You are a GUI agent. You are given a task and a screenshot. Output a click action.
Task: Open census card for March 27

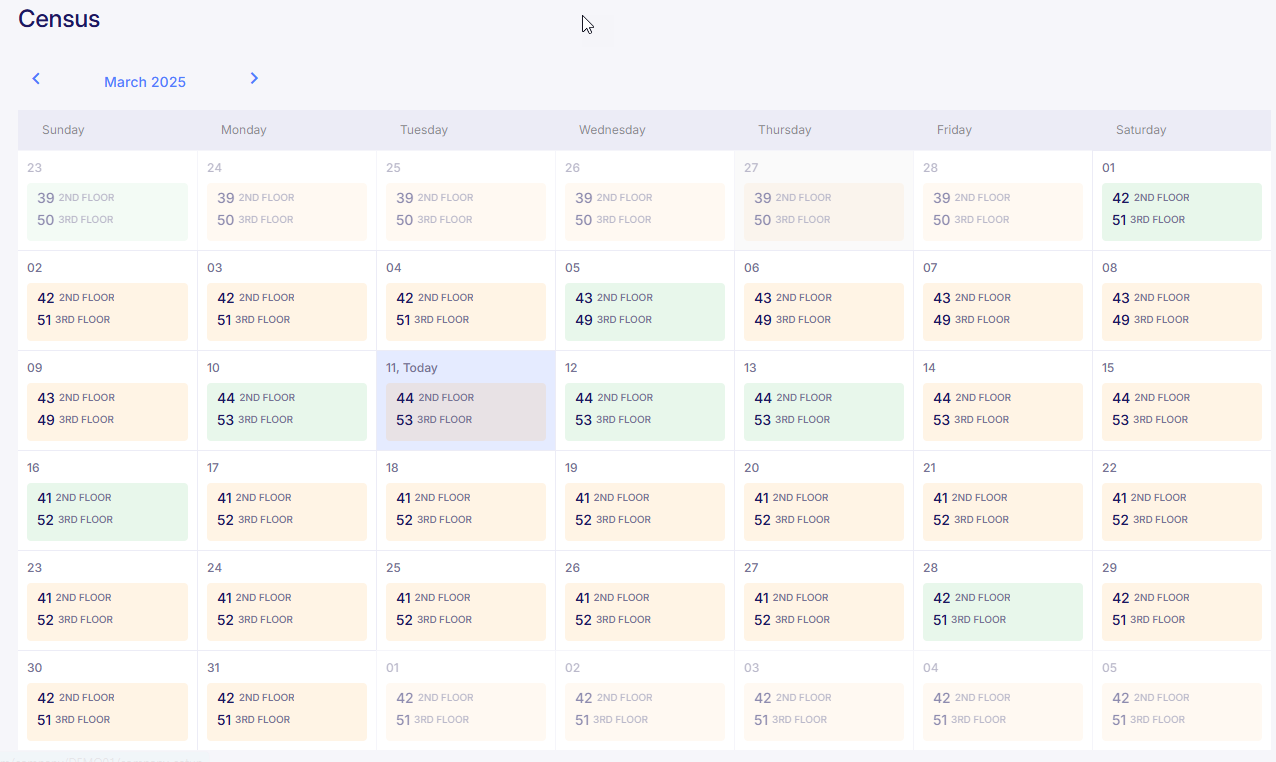tap(824, 612)
